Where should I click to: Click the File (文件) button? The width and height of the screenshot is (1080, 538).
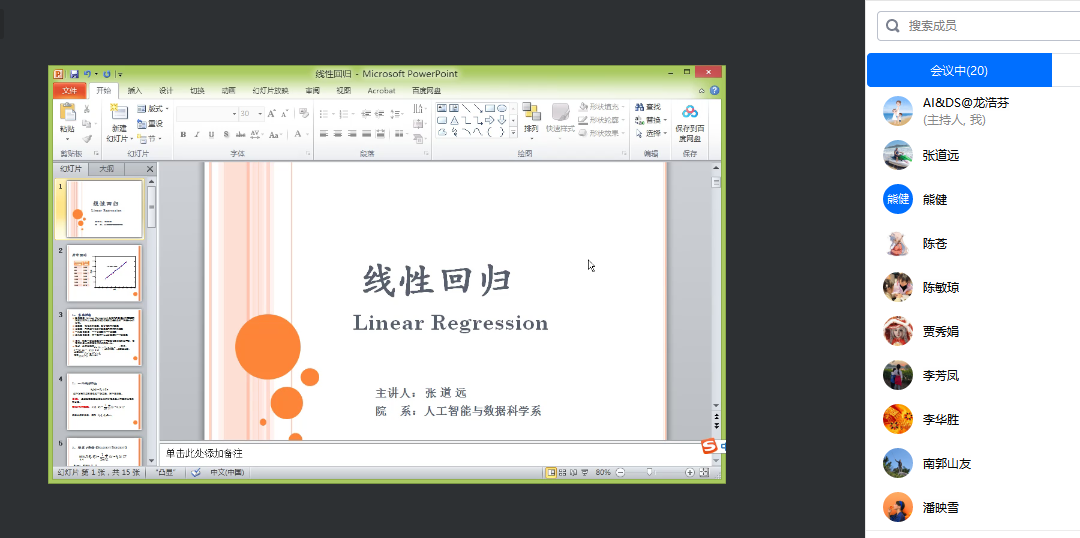[x=68, y=90]
